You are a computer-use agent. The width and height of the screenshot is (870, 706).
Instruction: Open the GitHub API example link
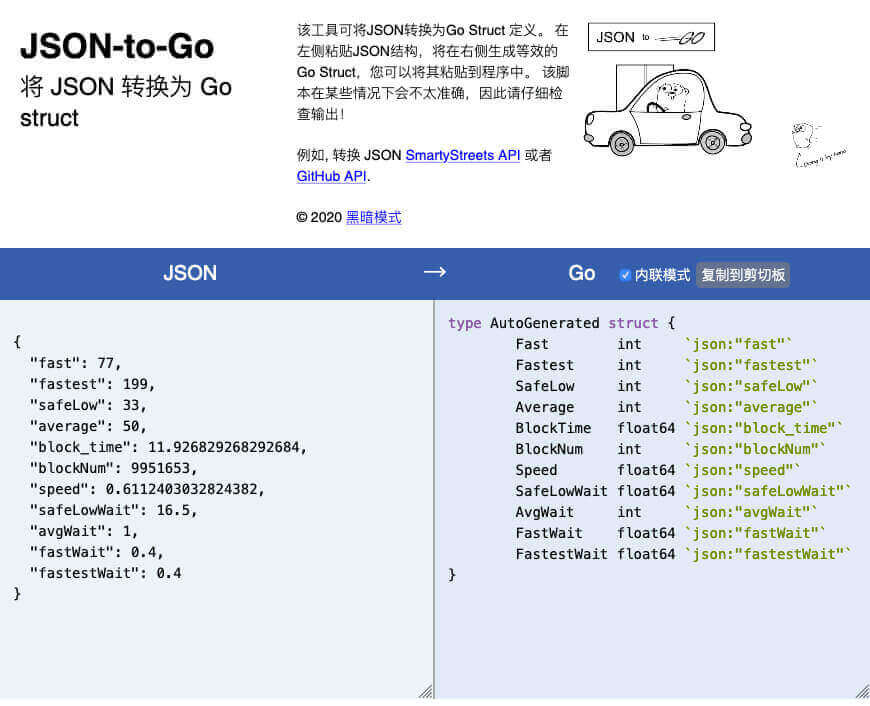pos(331,176)
